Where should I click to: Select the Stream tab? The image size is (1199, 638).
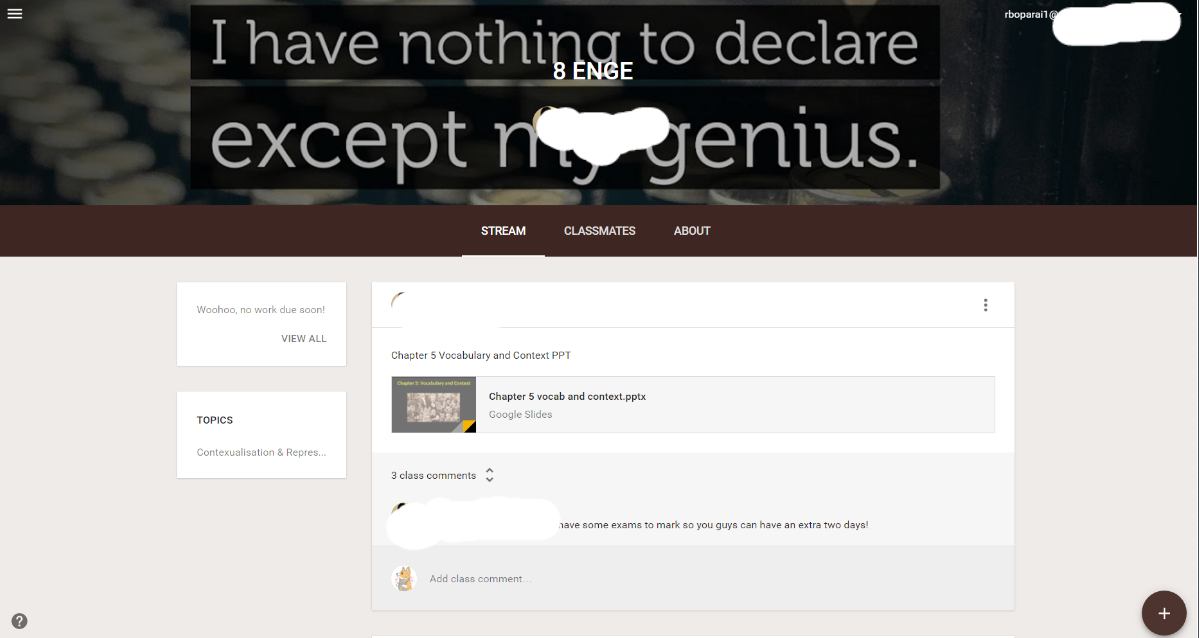point(503,230)
